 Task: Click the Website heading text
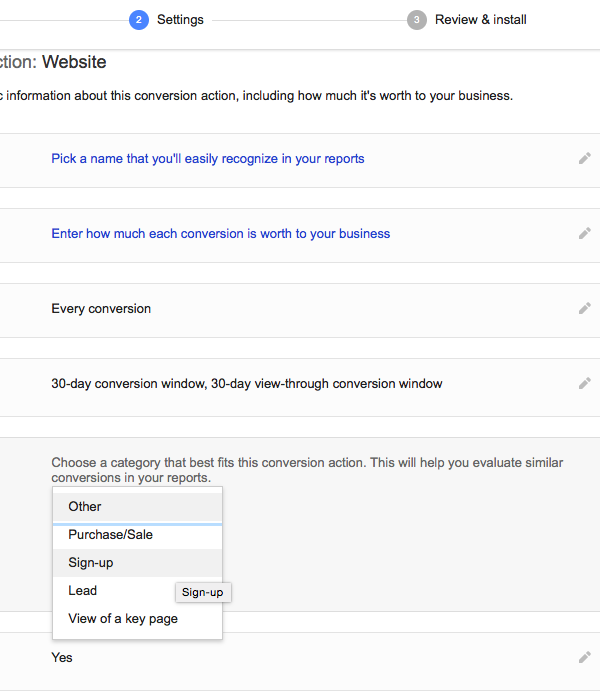pyautogui.click(x=74, y=62)
